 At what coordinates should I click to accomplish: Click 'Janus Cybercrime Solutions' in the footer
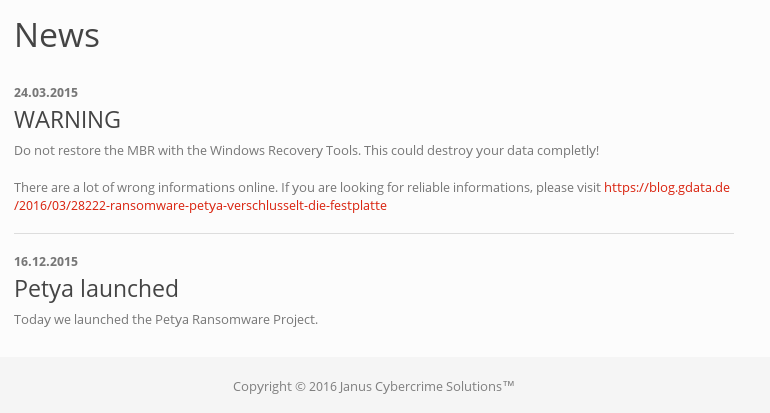pyautogui.click(x=427, y=386)
